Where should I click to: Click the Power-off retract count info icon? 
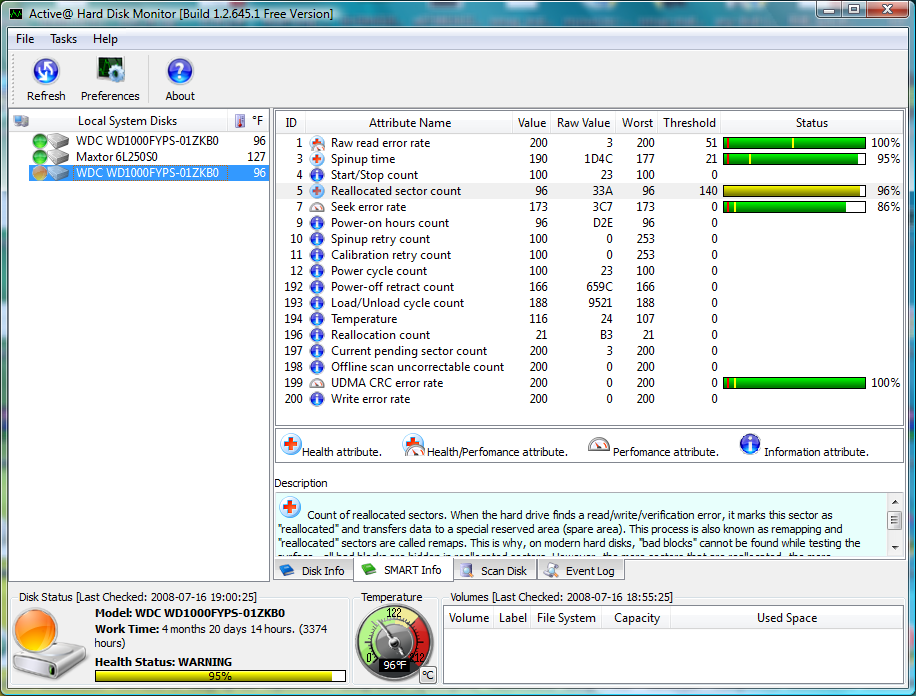317,287
